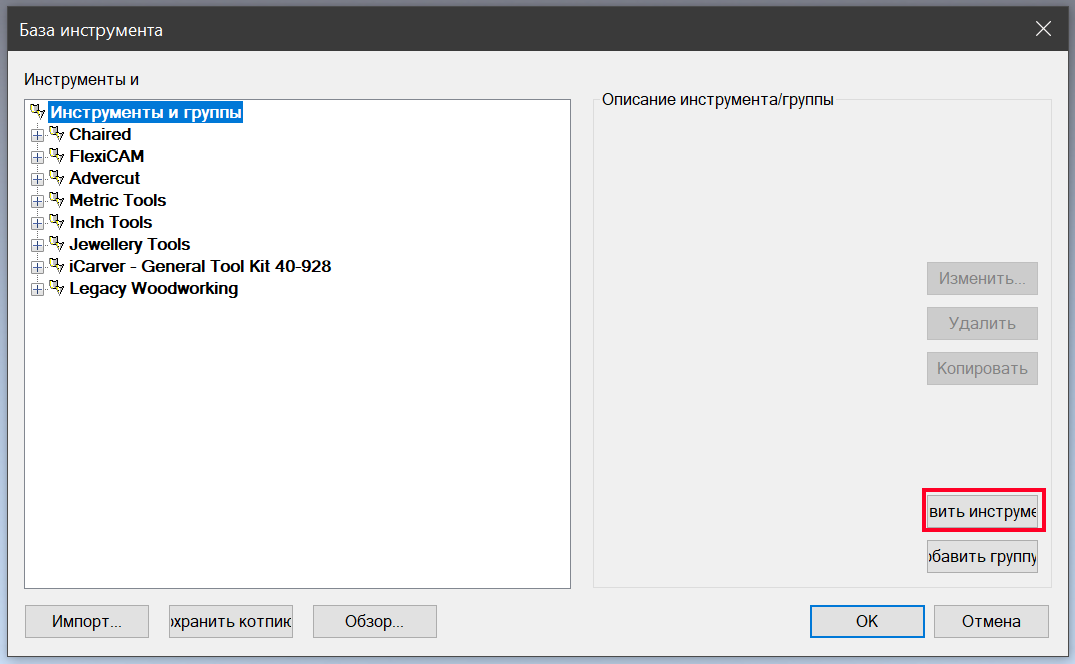Image resolution: width=1075 pixels, height=664 pixels.
Task: Click the Metric Tools group icon
Action: 57,200
